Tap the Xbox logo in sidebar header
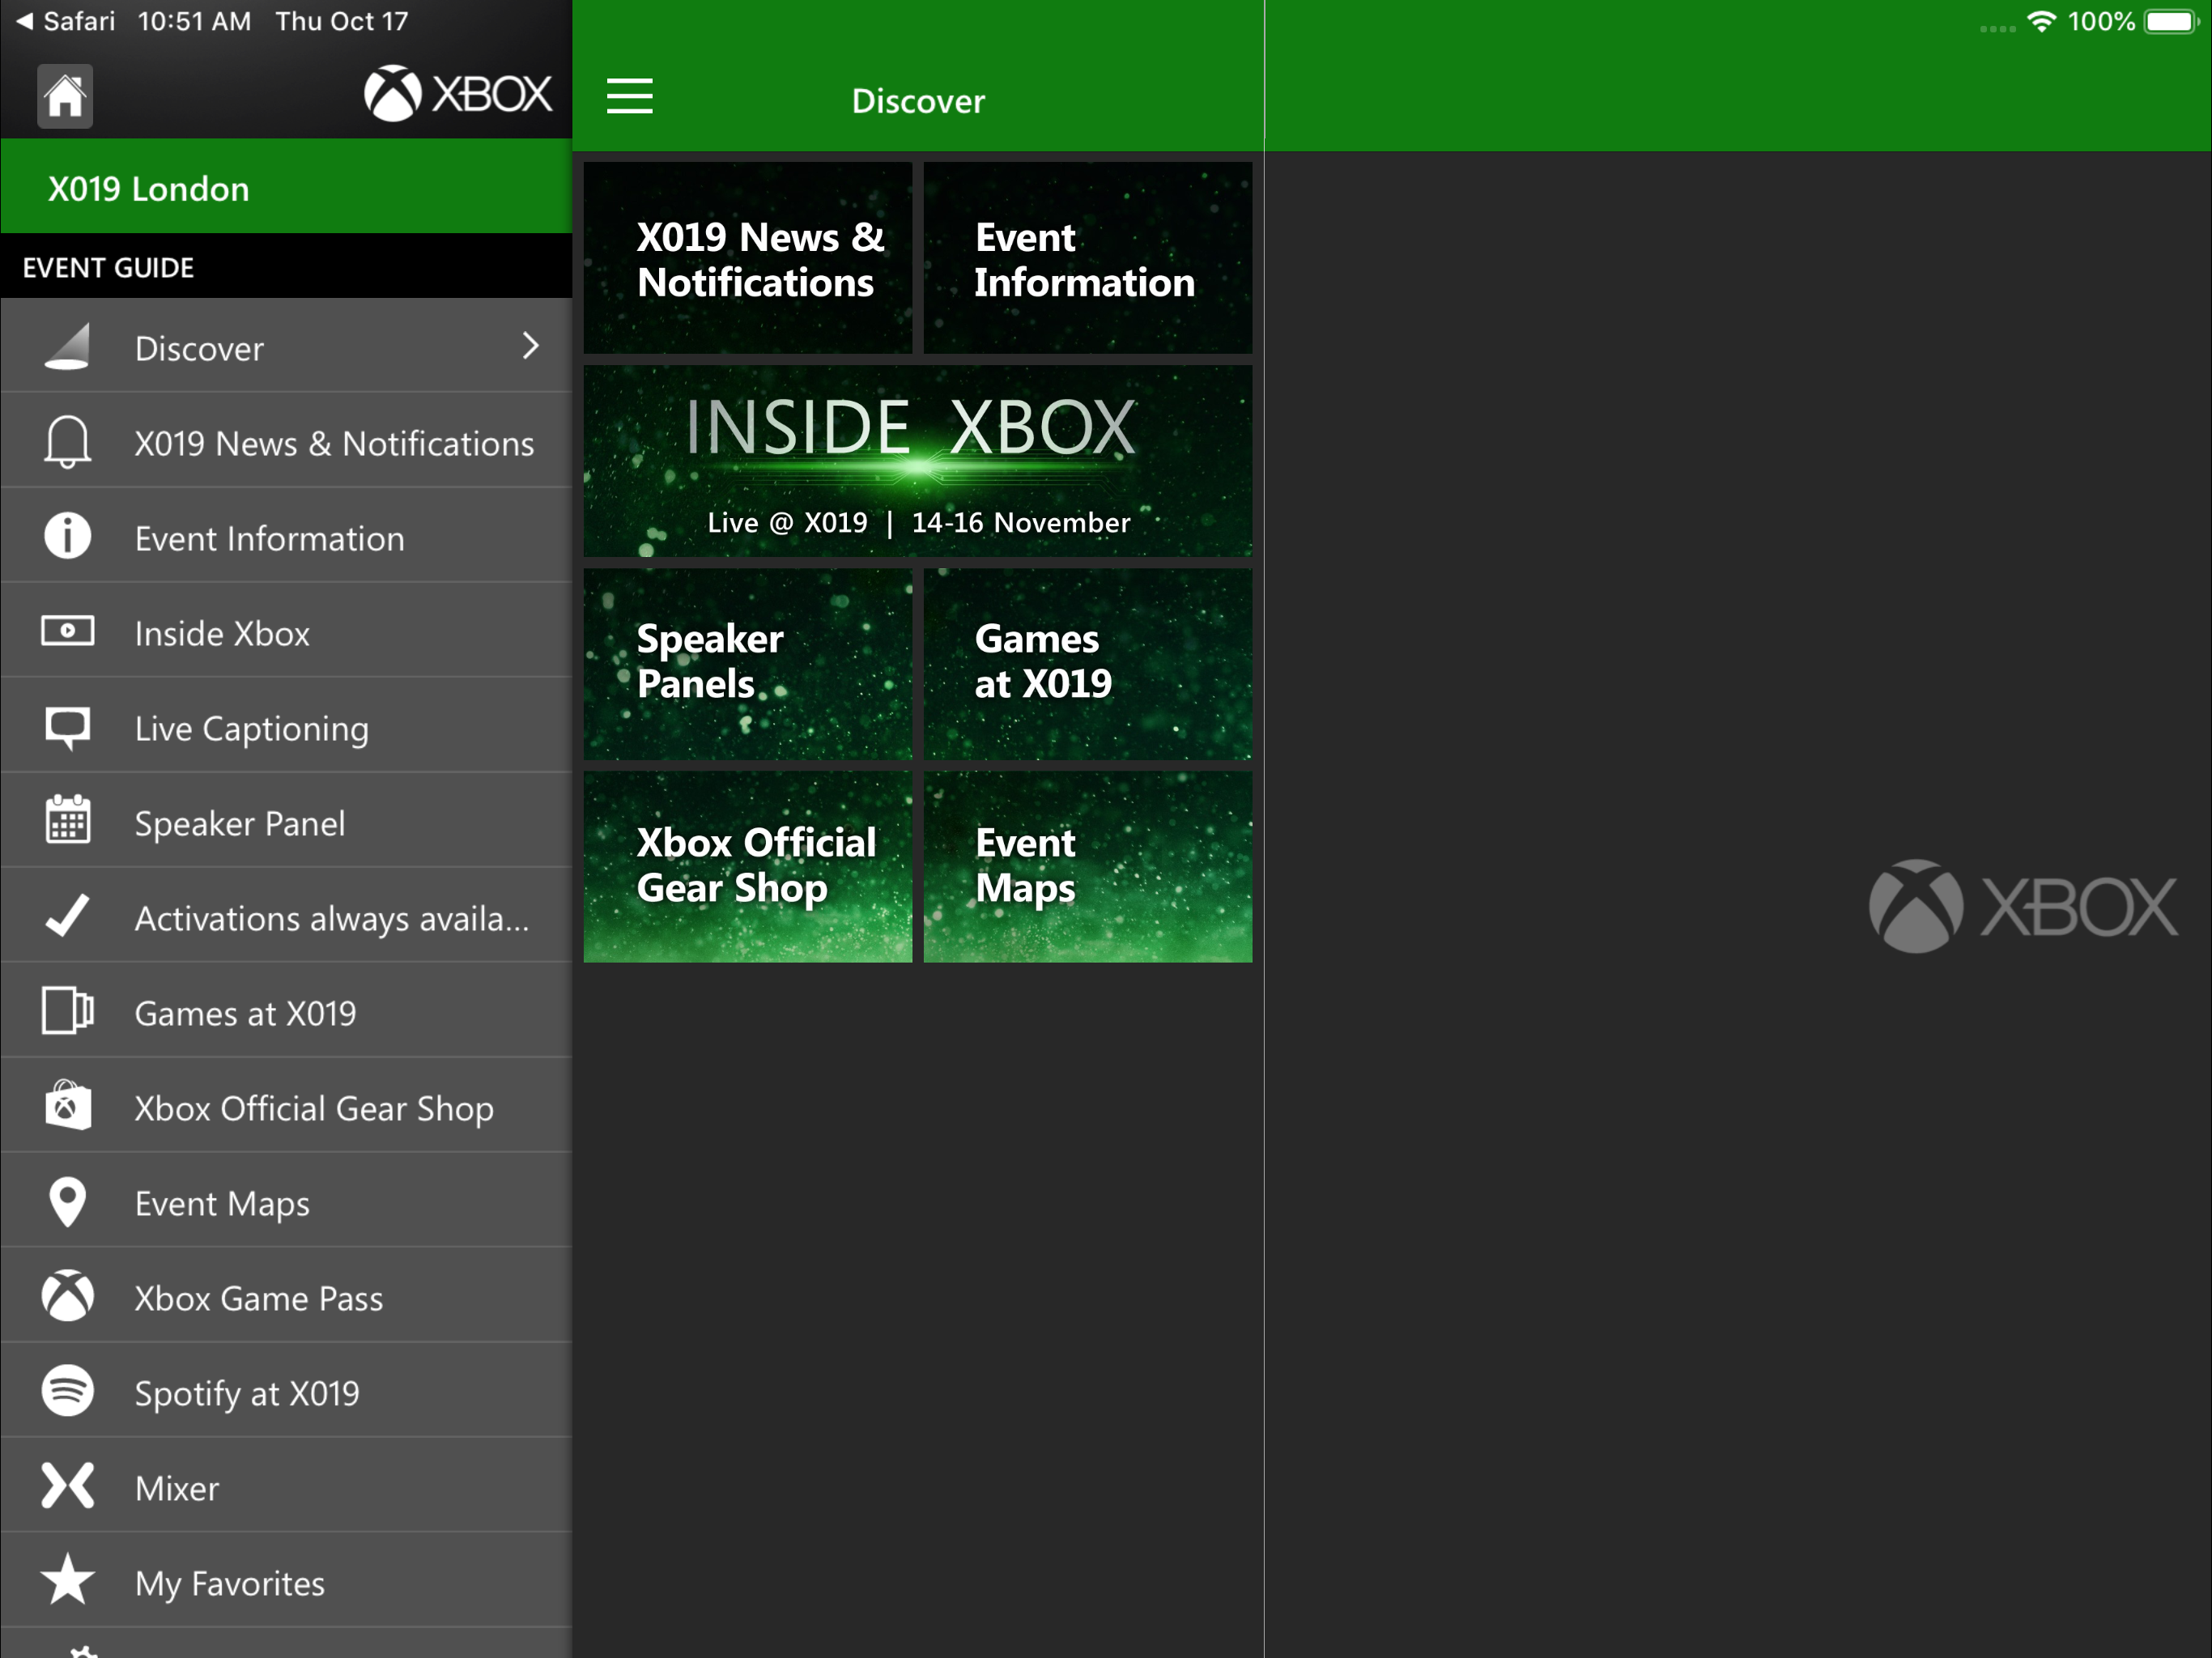 [457, 94]
